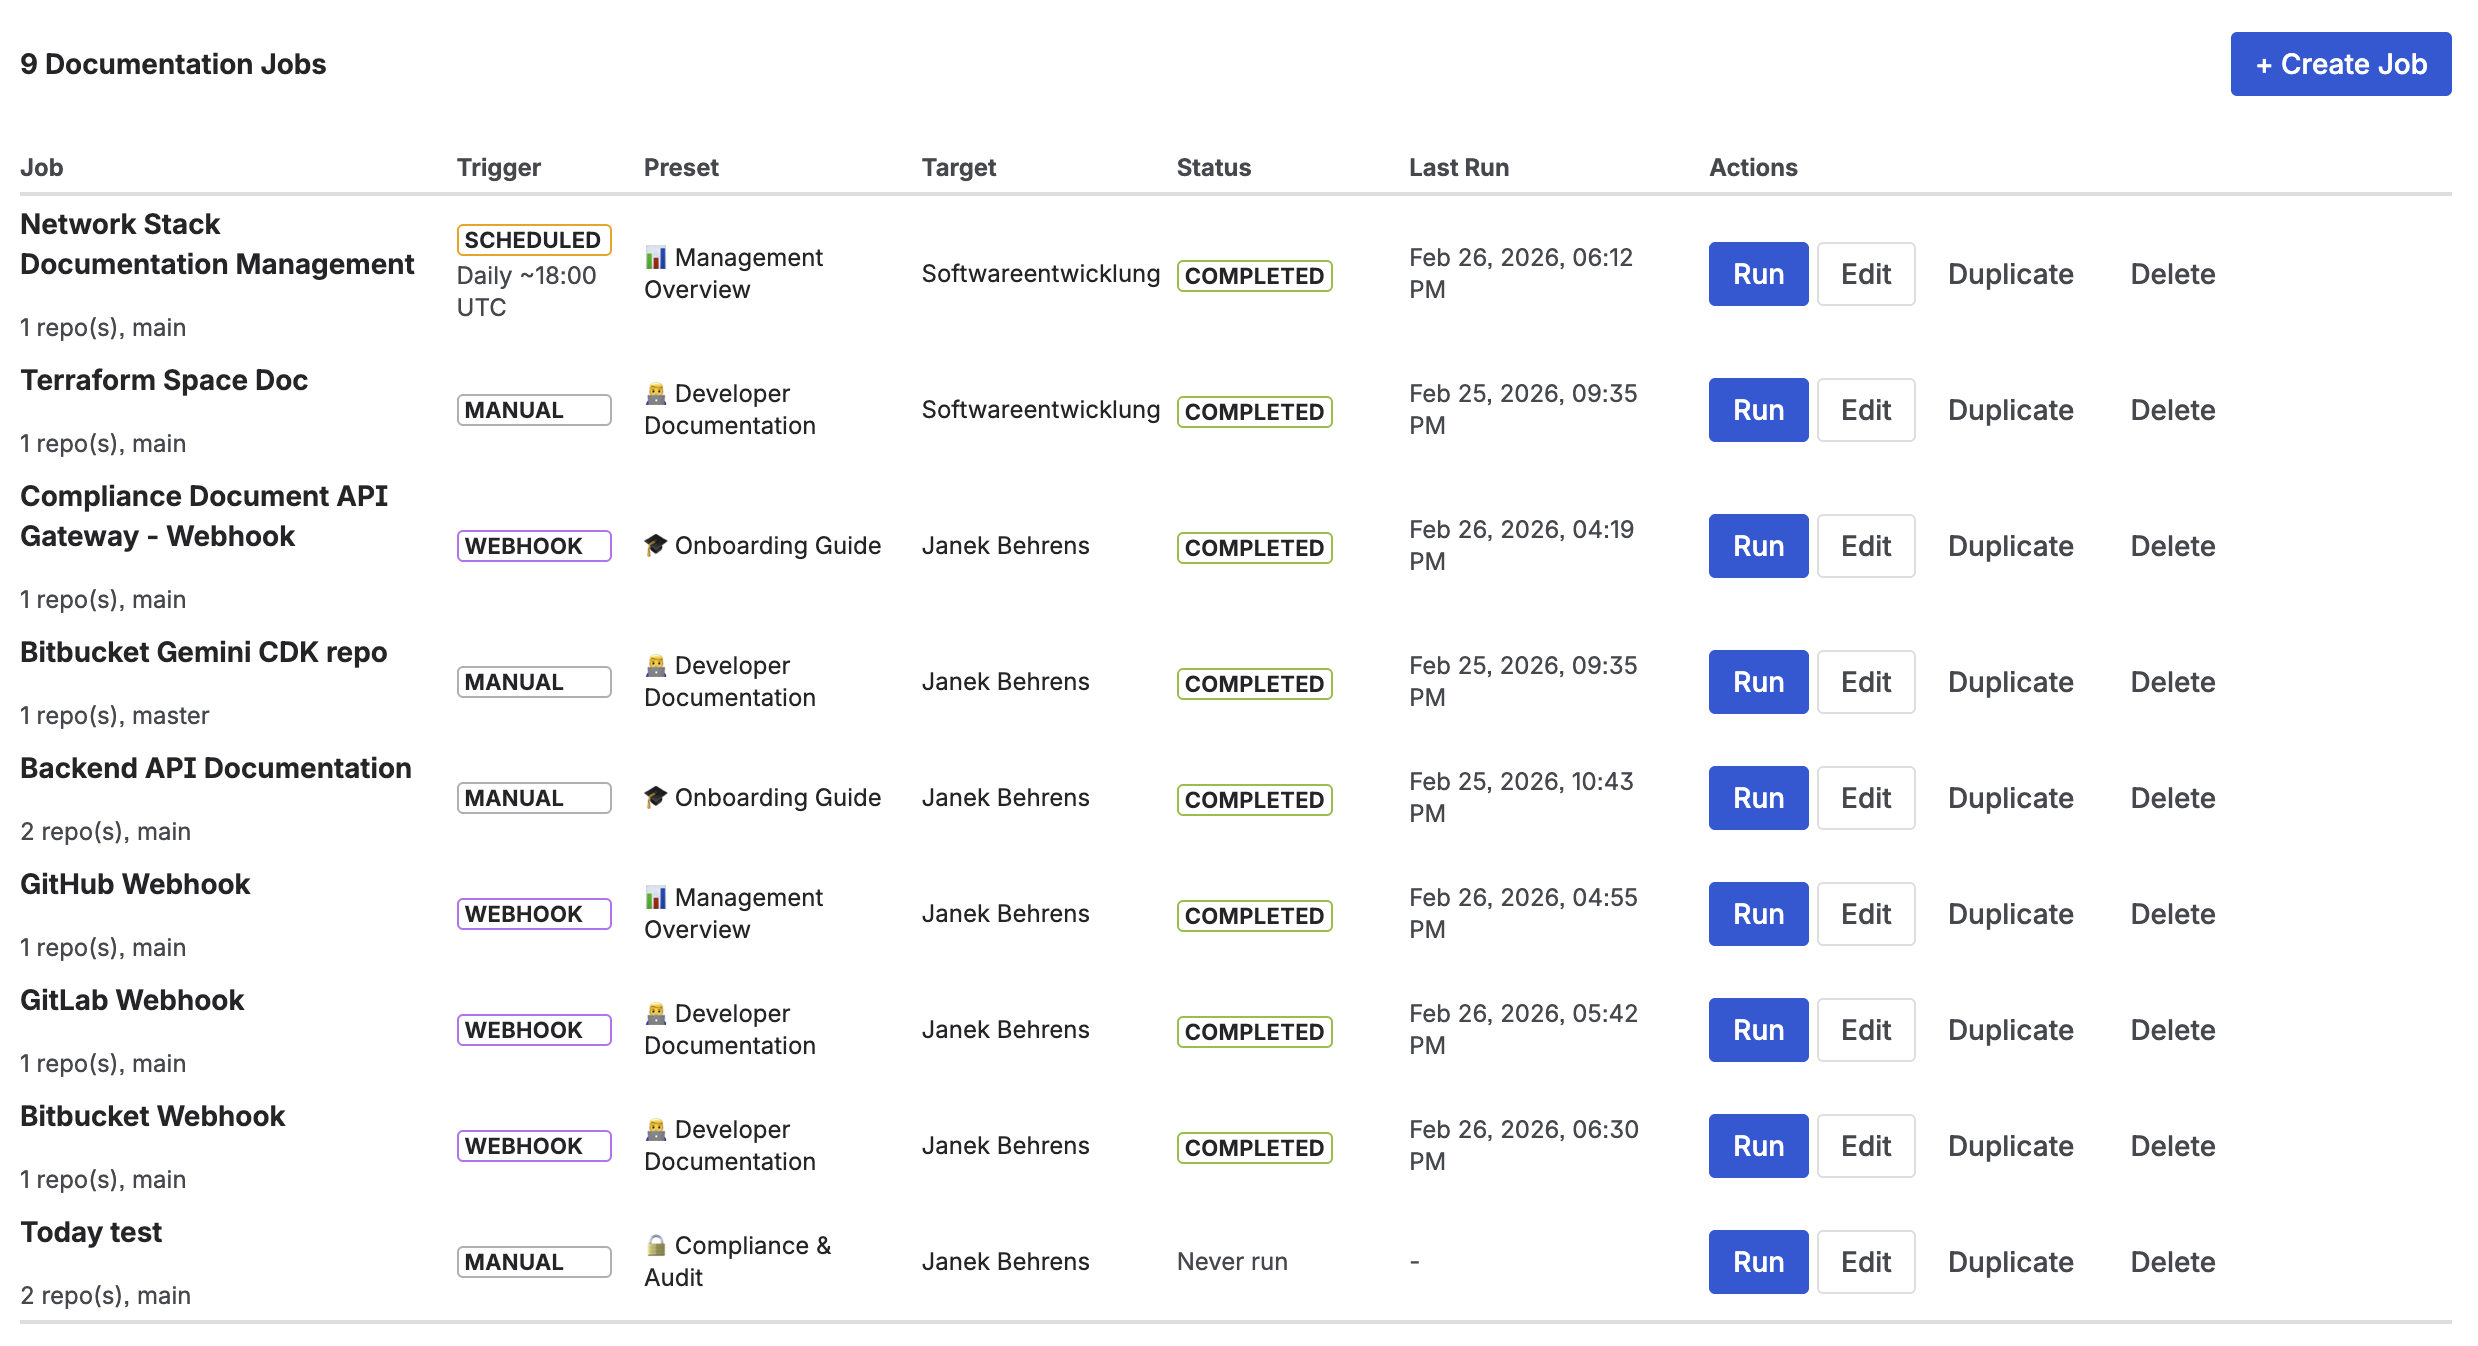This screenshot has width=2478, height=1346.
Task: Click the WEBHOOK badge on Bitbucket Webhook row
Action: (533, 1146)
